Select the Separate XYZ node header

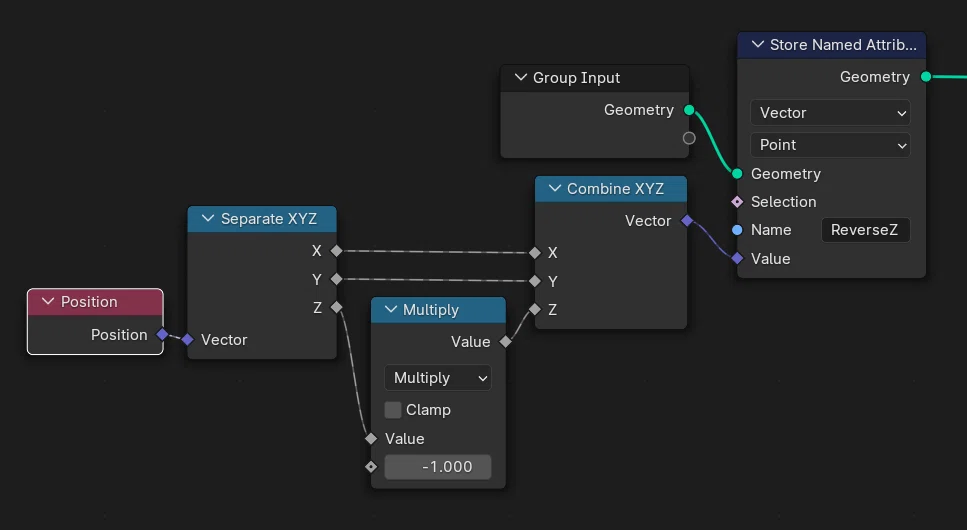pos(262,219)
